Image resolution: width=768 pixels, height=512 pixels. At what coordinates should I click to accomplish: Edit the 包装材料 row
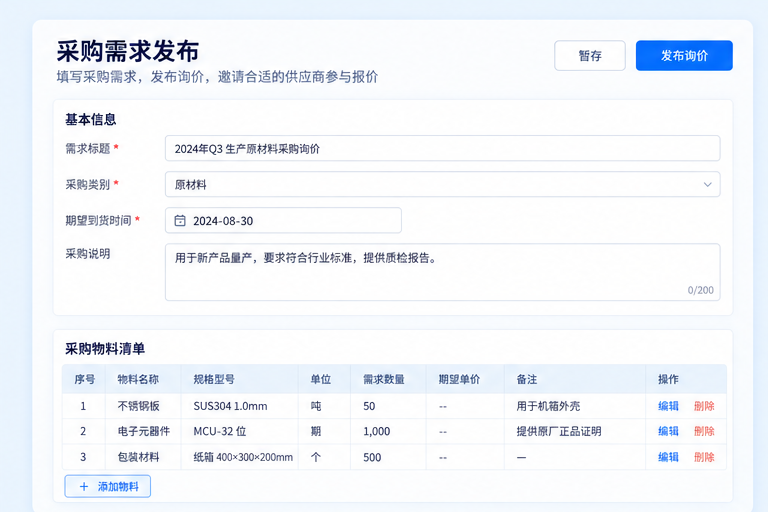tap(668, 457)
